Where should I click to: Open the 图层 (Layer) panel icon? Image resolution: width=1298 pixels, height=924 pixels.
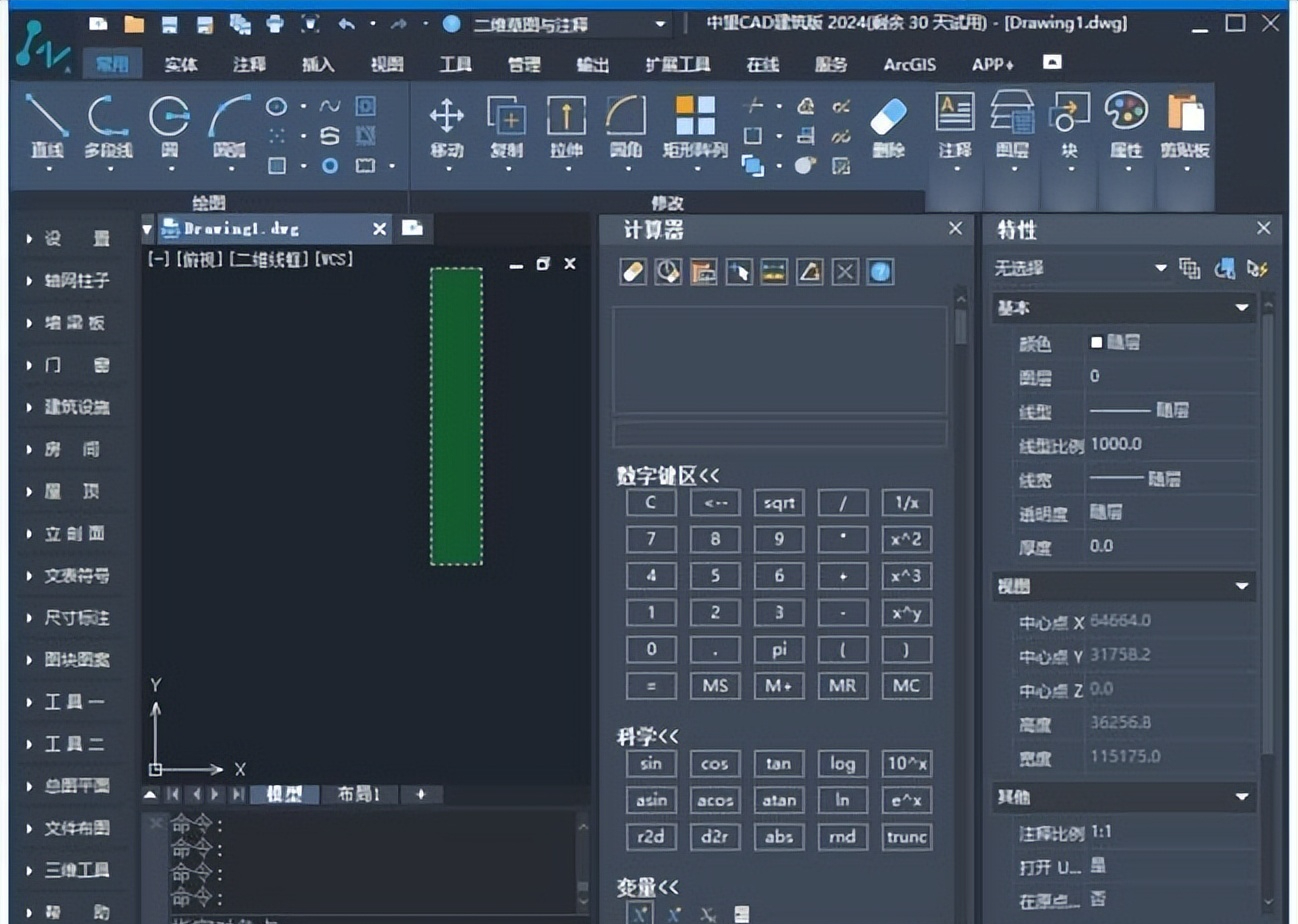pos(1012,112)
